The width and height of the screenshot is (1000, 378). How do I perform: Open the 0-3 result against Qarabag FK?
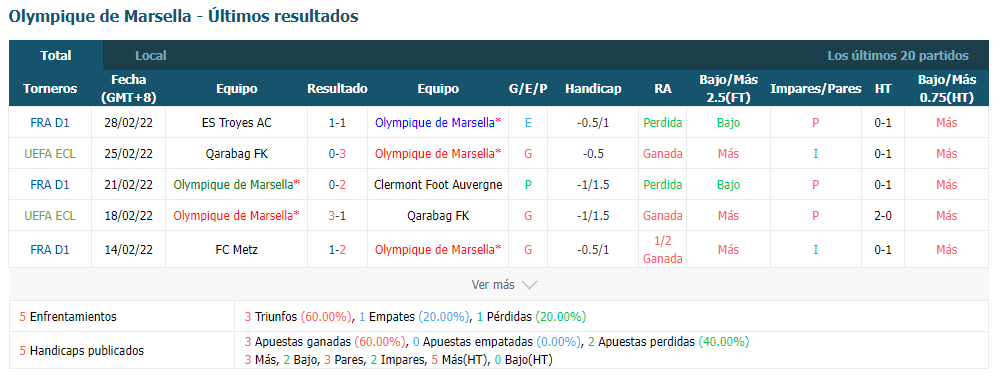point(337,154)
